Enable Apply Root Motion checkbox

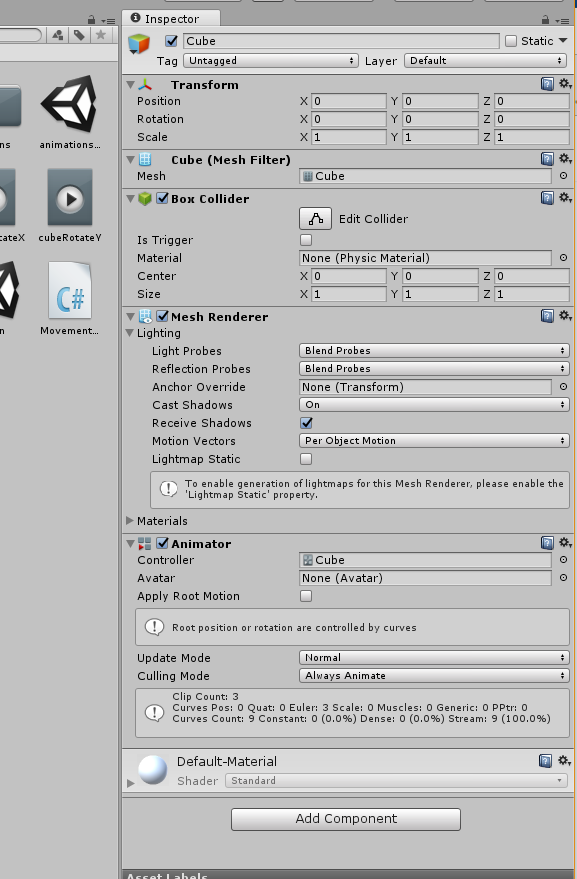pos(306,596)
